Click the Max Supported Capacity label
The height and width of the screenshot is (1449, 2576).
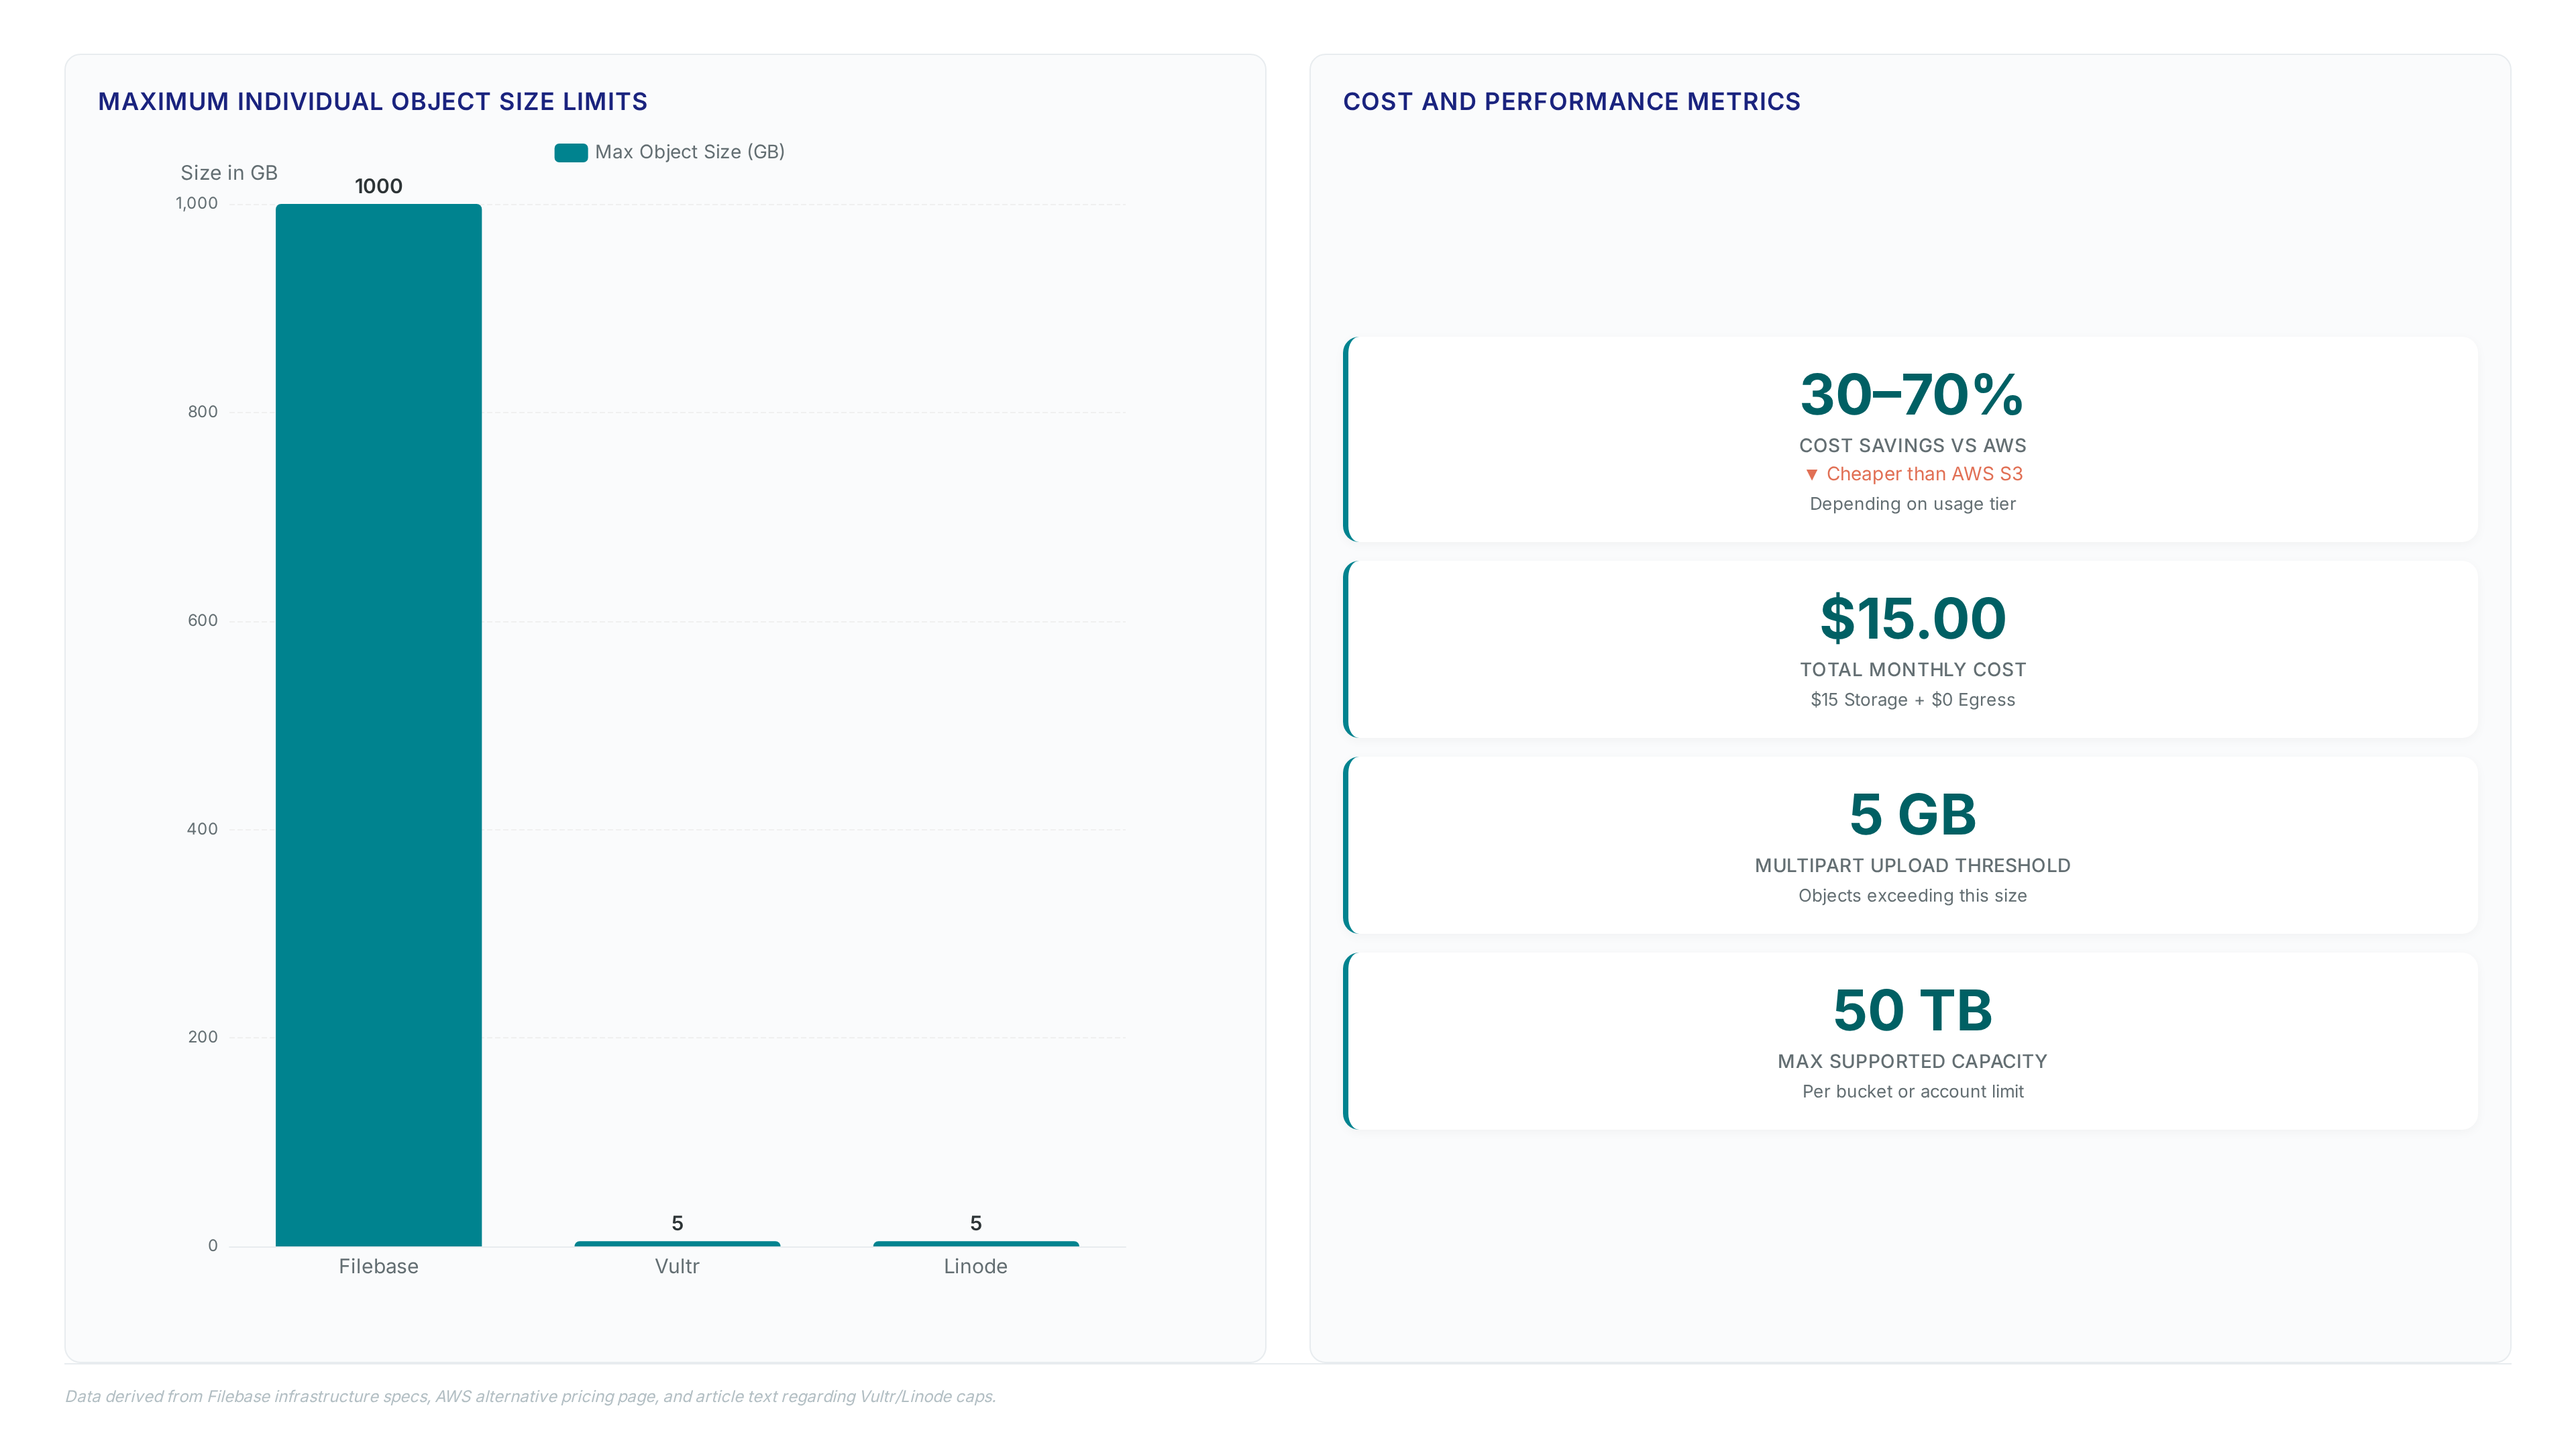coord(1913,1062)
